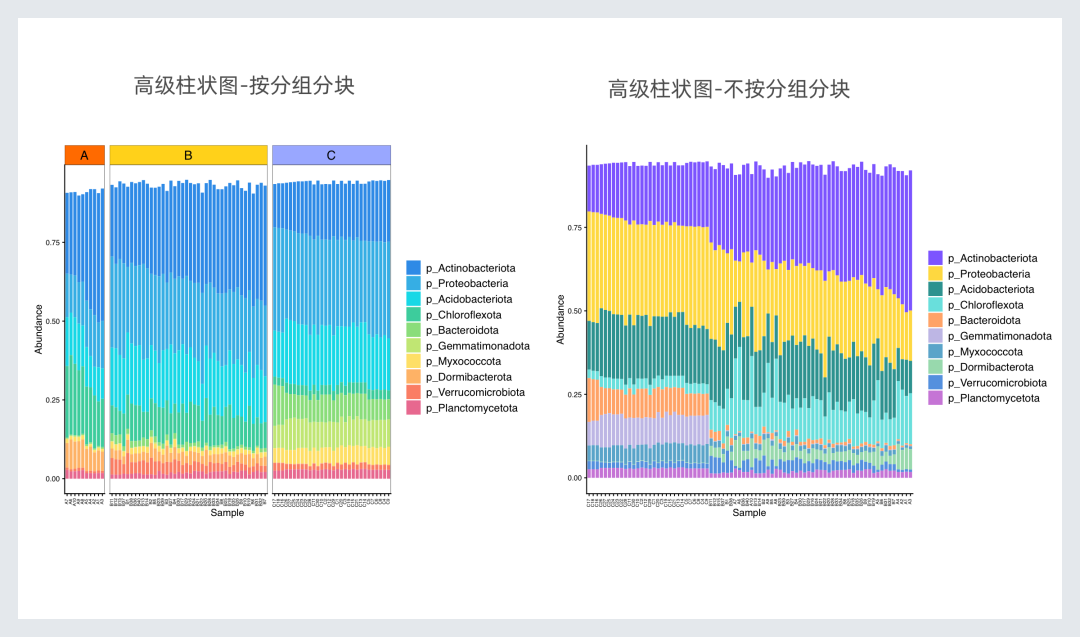Click the coral p_Verrucomicrobiota swatch in 按分组分块 legend

point(413,393)
